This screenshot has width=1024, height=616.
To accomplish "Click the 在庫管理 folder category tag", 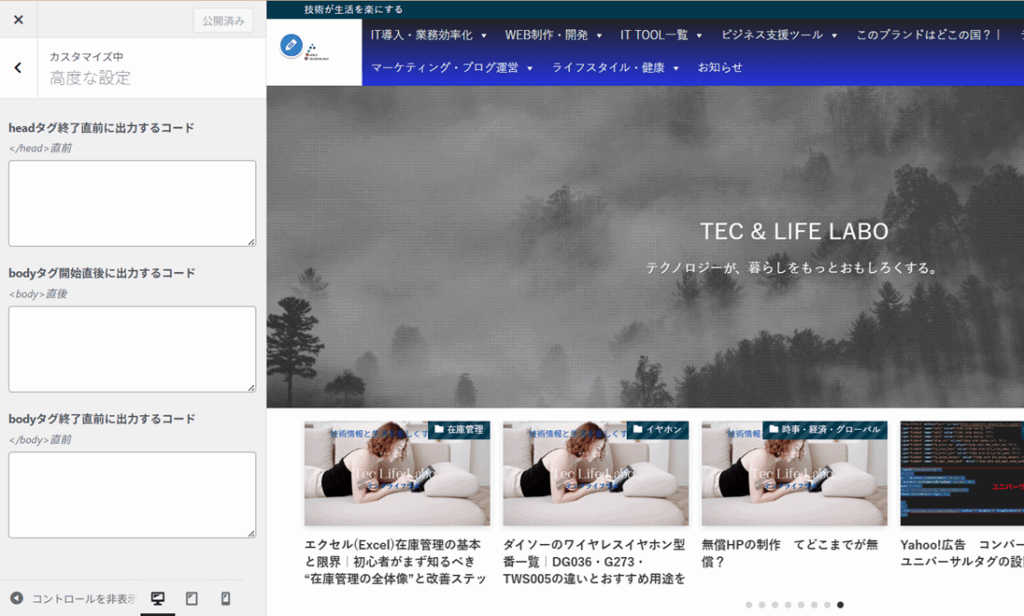I will (459, 430).
